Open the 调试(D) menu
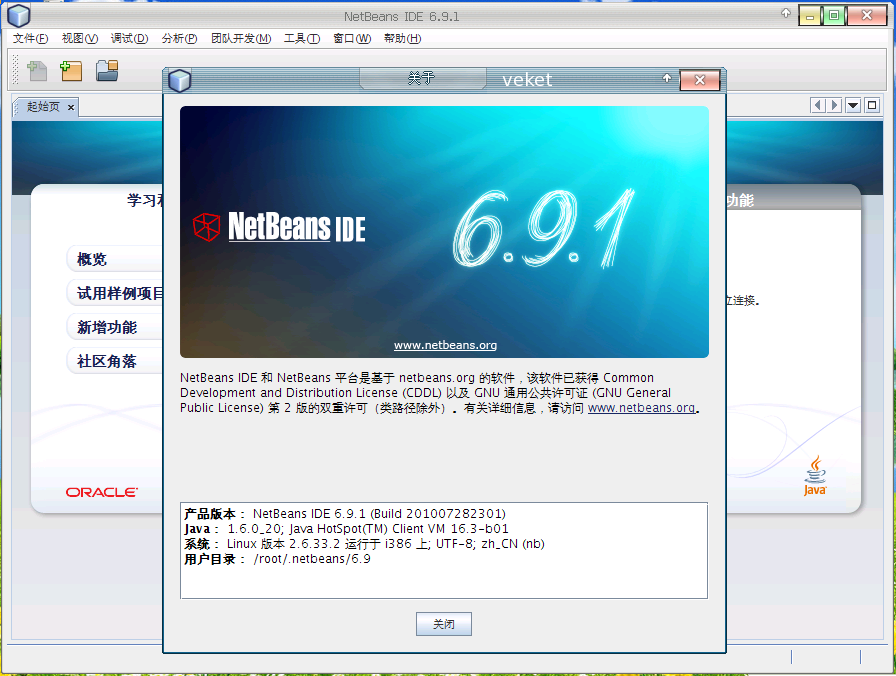896x676 pixels. point(129,38)
